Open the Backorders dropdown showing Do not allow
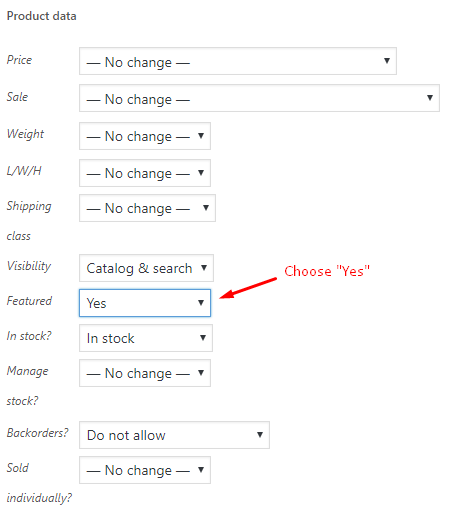 [x=174, y=435]
